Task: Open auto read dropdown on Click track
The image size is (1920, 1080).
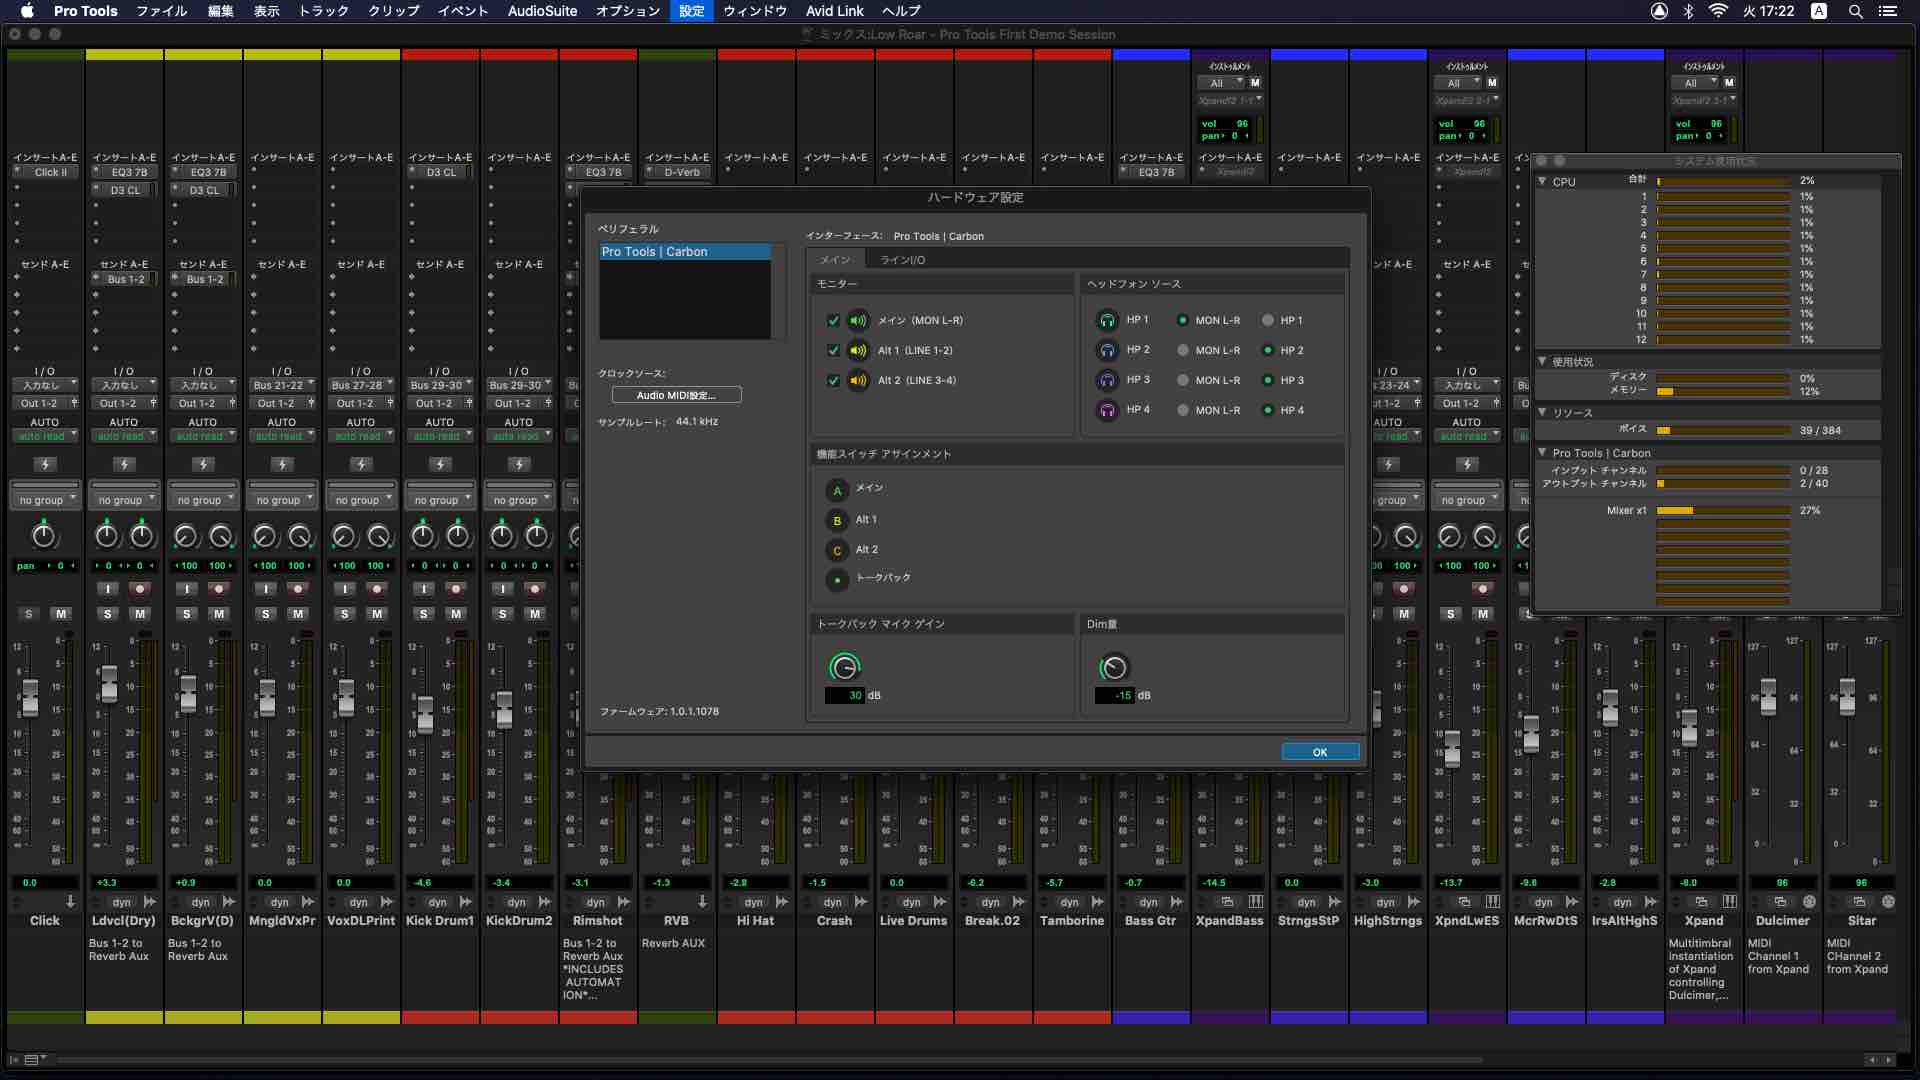Action: pyautogui.click(x=45, y=436)
